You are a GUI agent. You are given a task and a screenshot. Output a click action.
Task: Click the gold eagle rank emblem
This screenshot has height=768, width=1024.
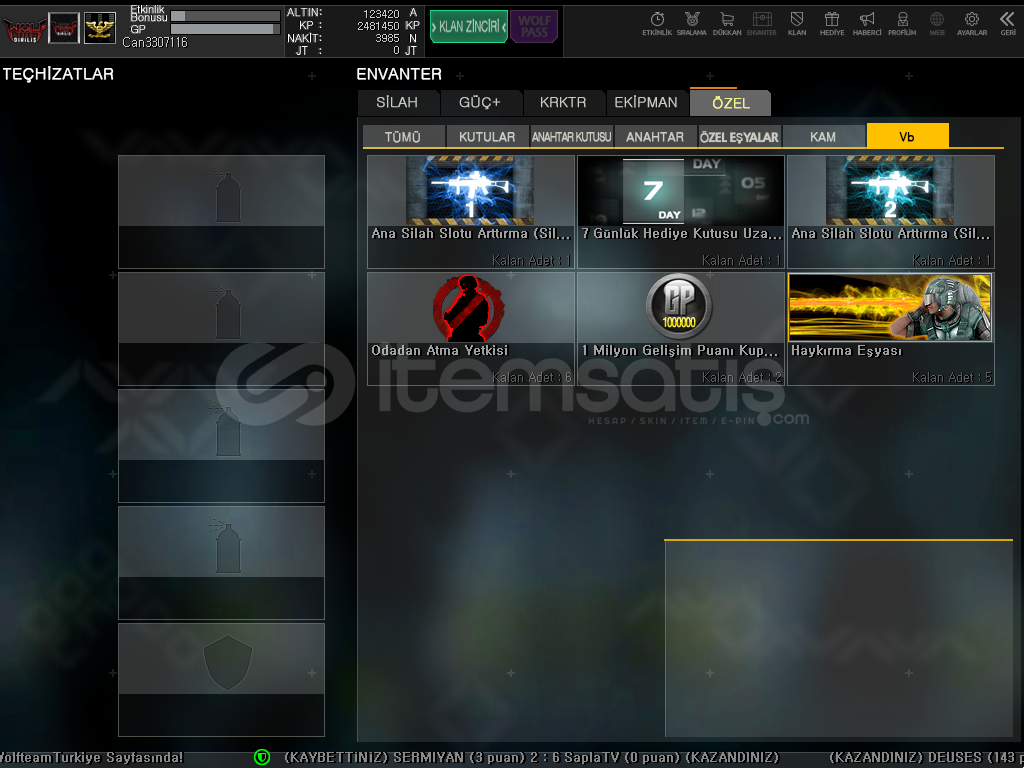pos(100,28)
